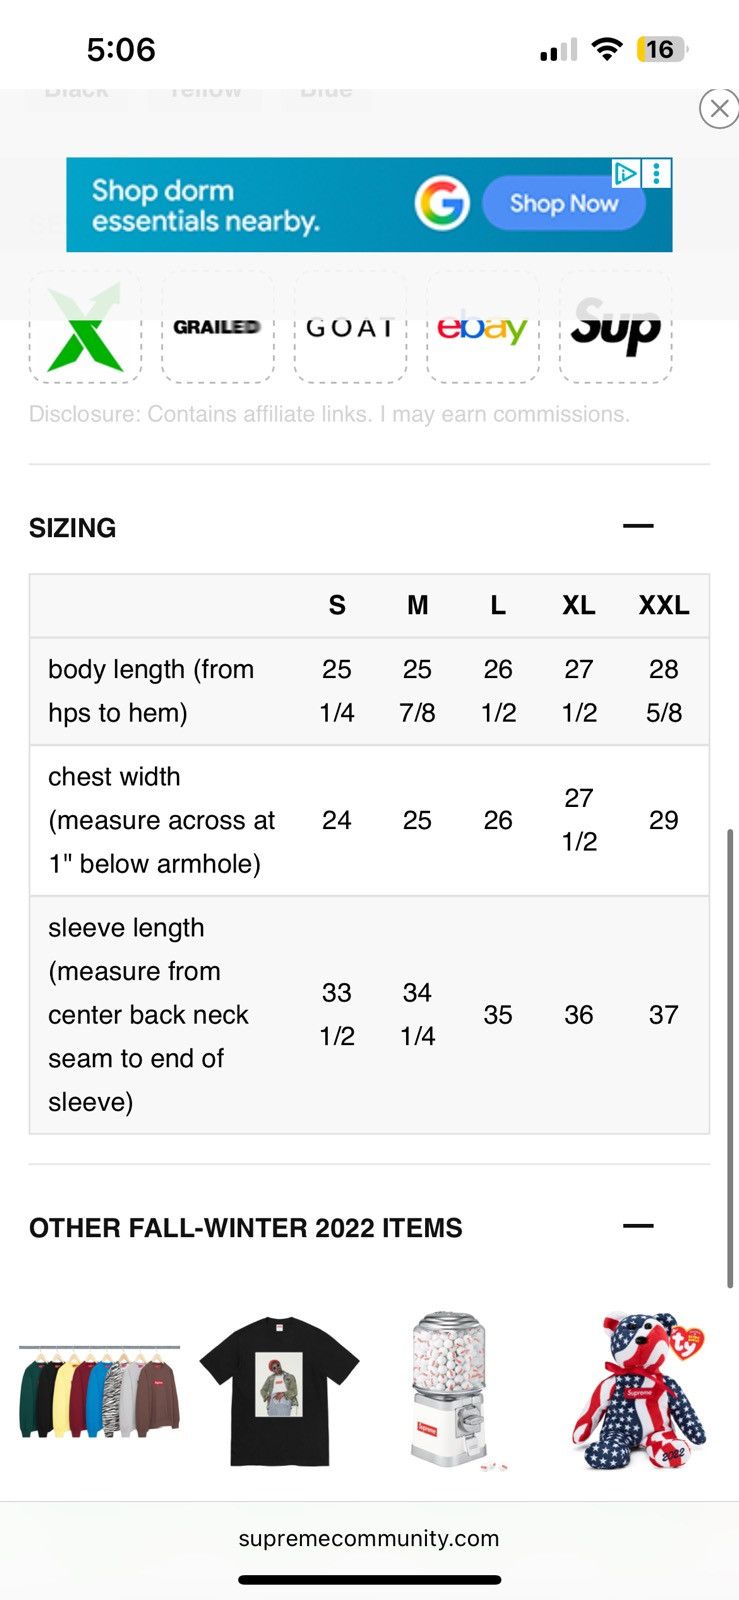Open the Ty beanie bear thumbnail
This screenshot has width=739, height=1600.
640,1391
